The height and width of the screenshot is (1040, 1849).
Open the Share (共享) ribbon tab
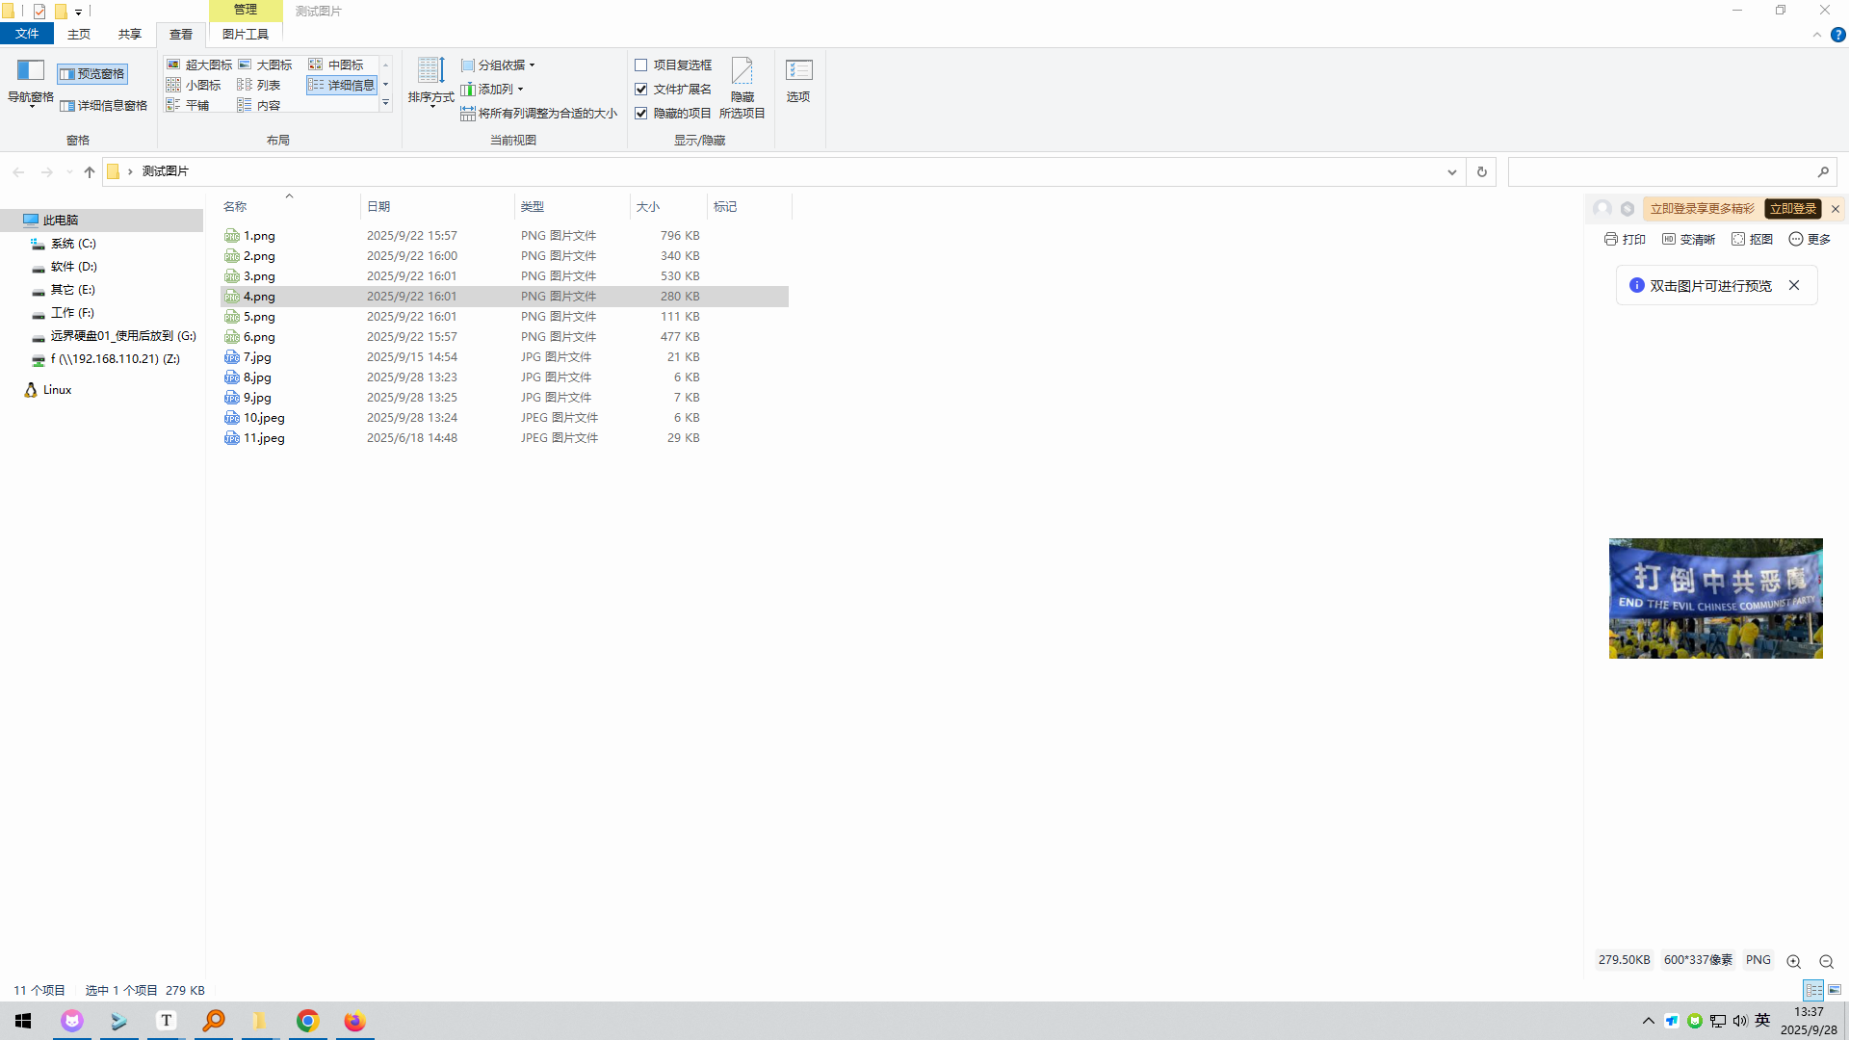point(129,34)
